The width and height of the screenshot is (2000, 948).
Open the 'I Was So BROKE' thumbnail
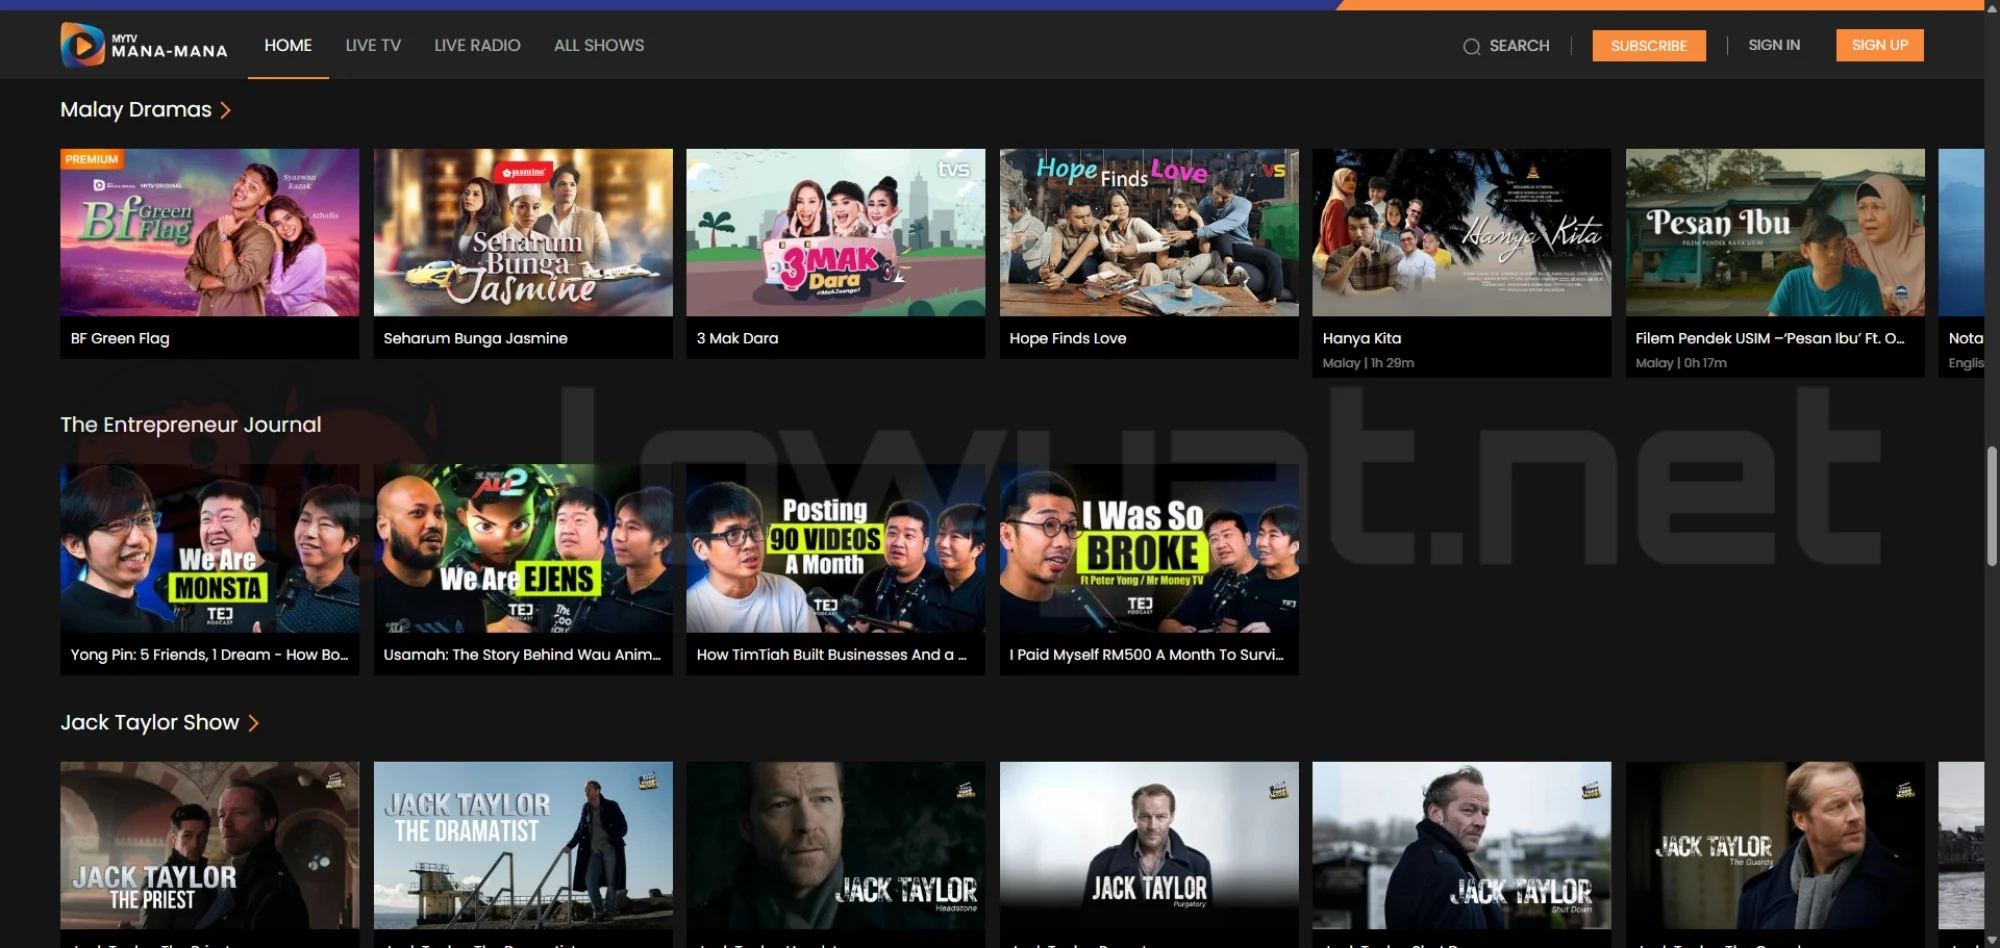1149,548
